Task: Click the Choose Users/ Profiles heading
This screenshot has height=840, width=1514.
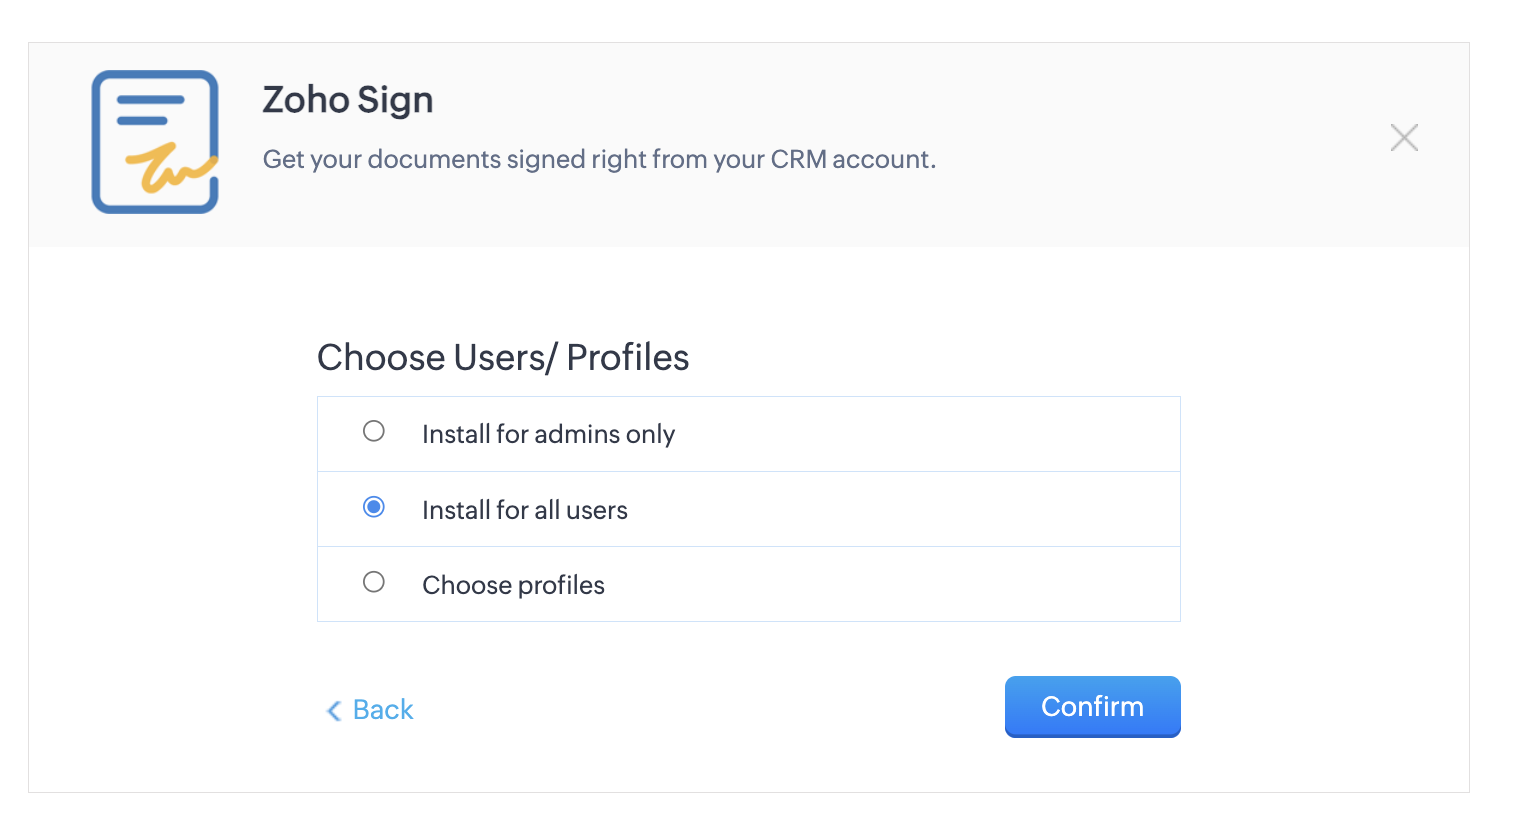Action: point(503,357)
